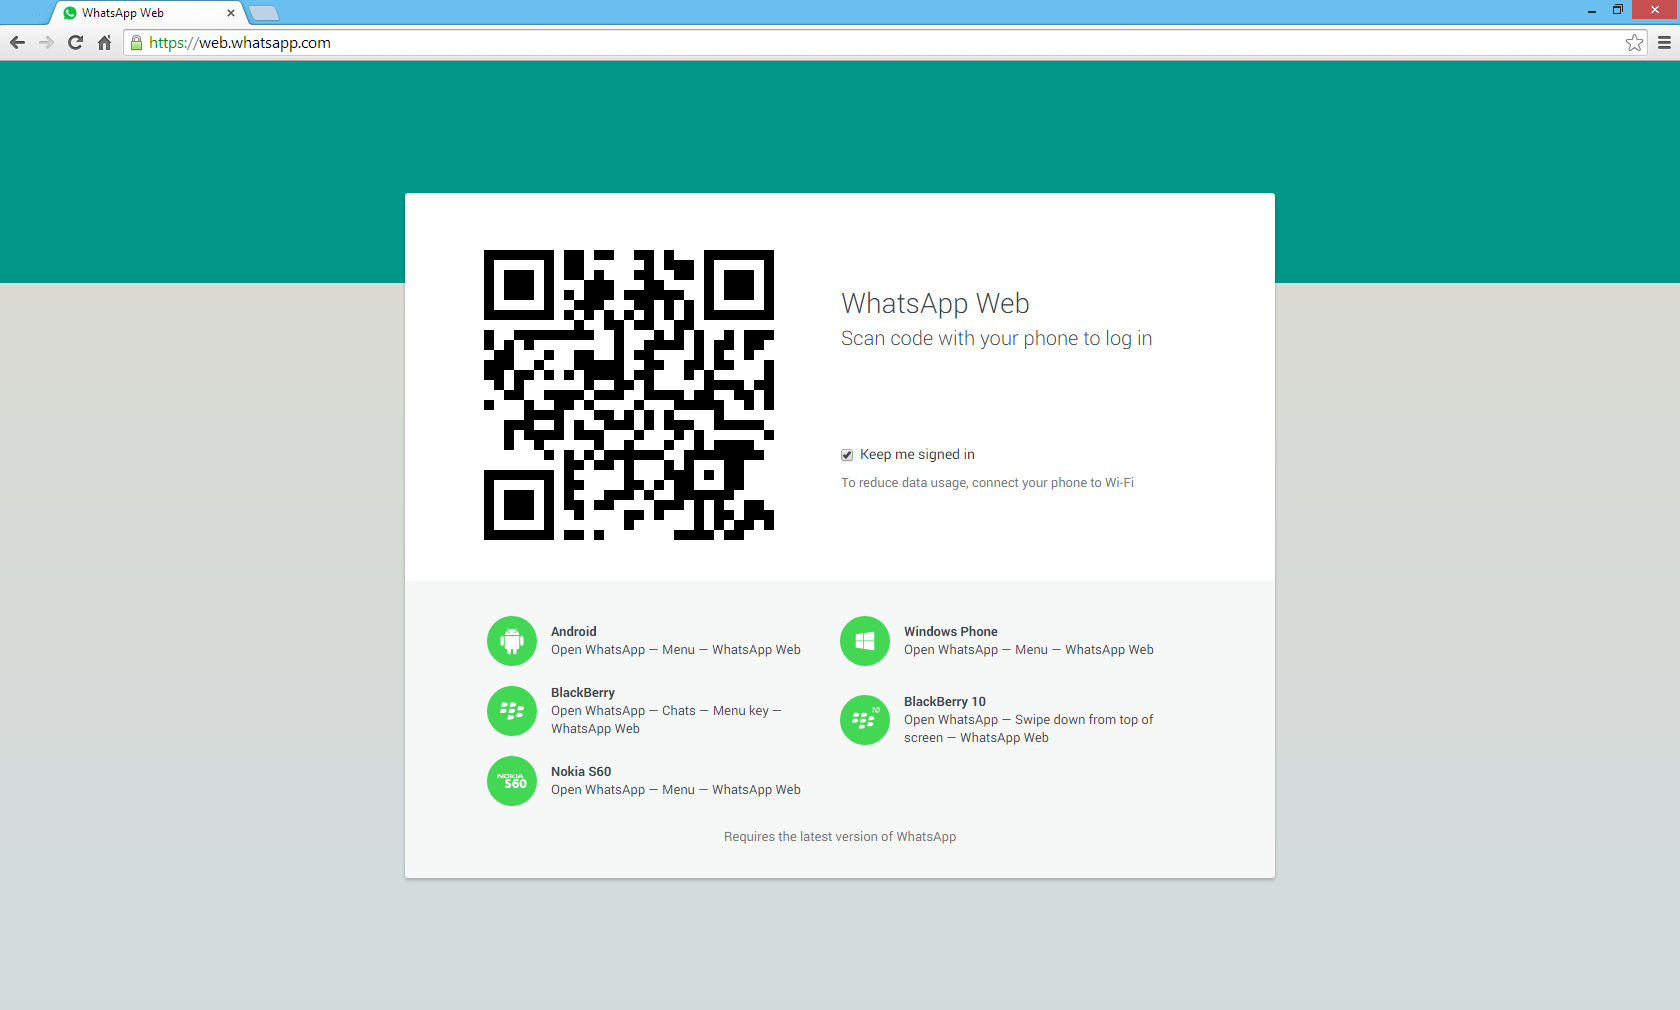This screenshot has height=1010, width=1680.
Task: Open a new browser tab
Action: click(264, 13)
